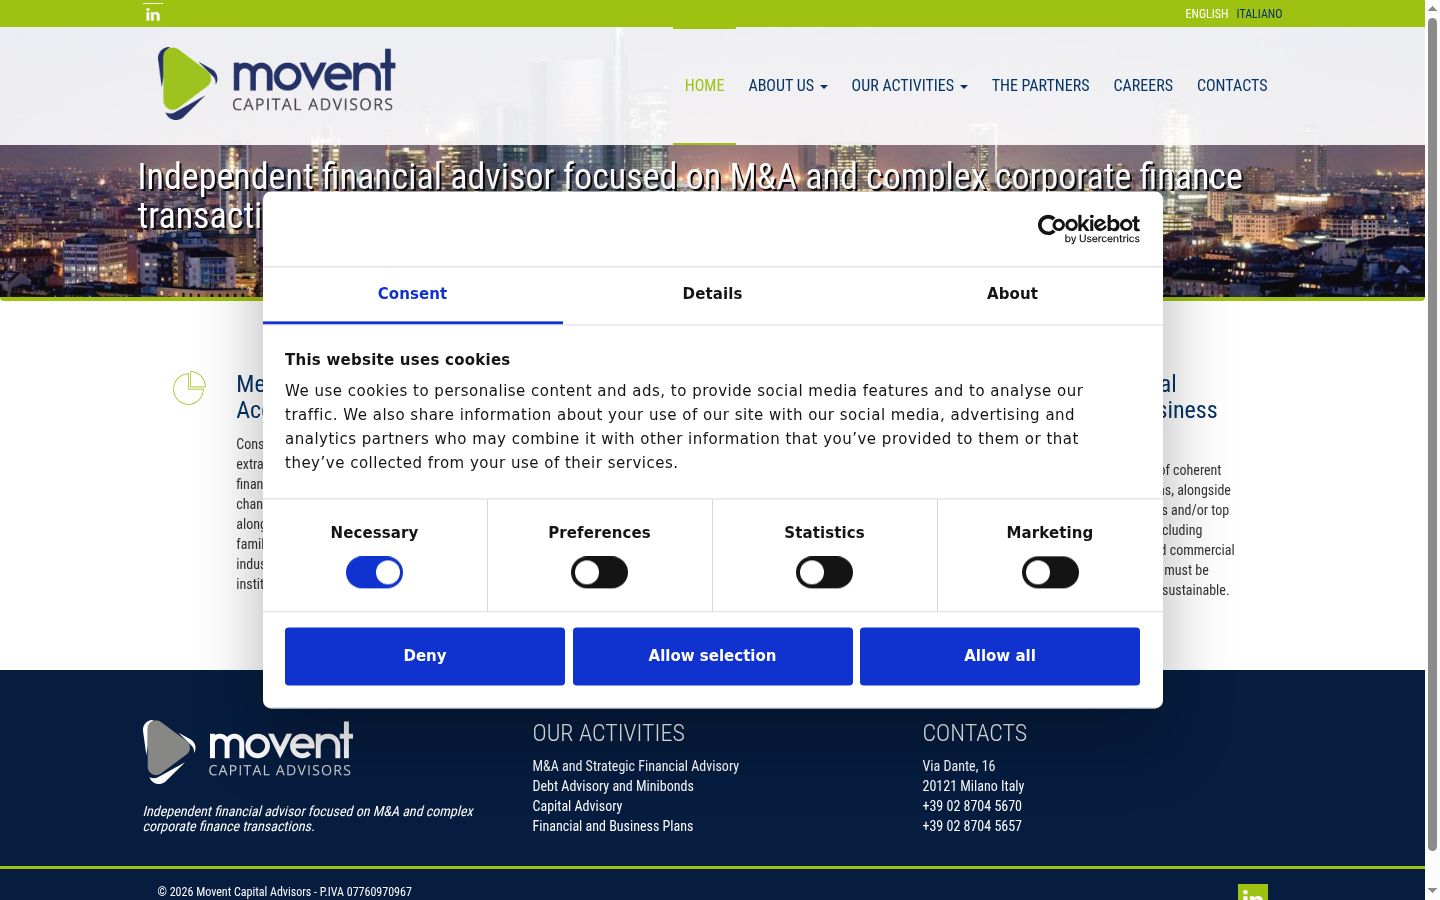Click the Allow all button
The height and width of the screenshot is (900, 1440).
(1000, 656)
